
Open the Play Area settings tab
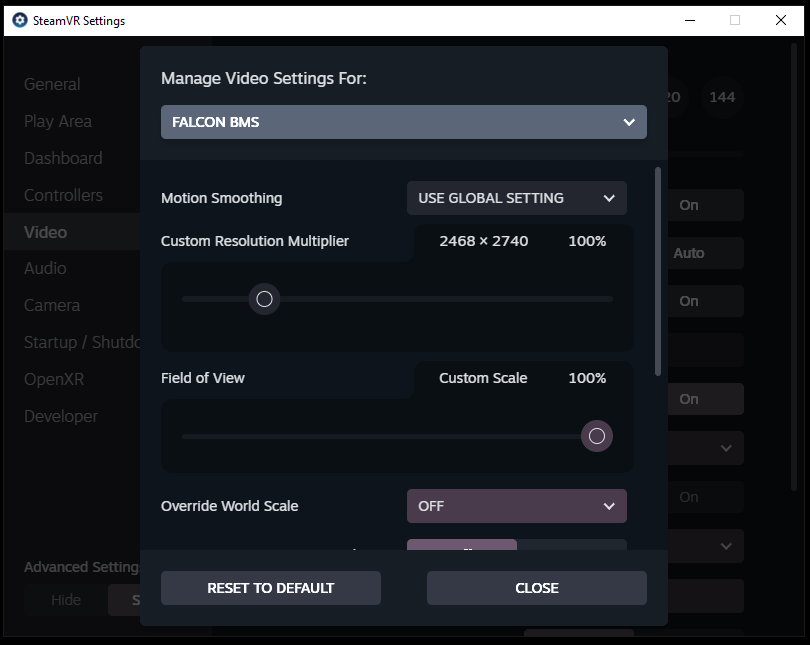click(58, 121)
